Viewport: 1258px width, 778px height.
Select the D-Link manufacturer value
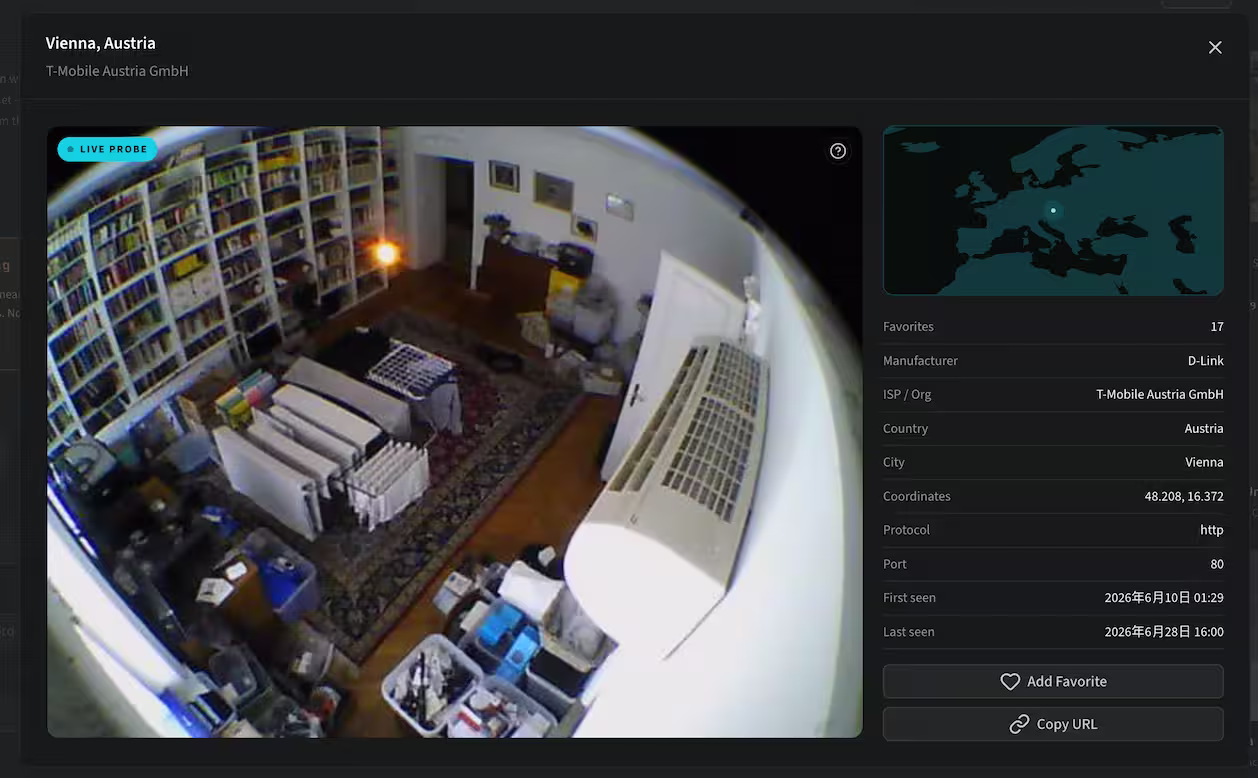click(1205, 360)
